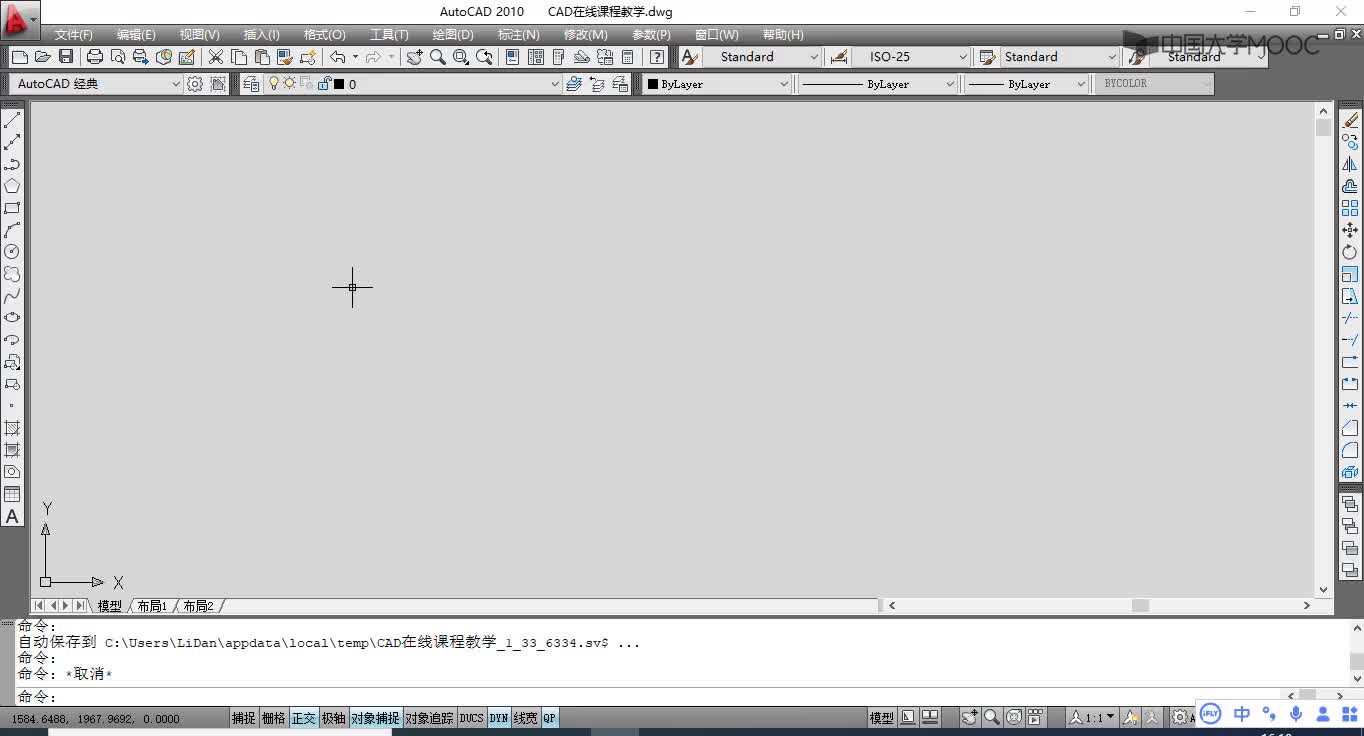1364x736 pixels.
Task: Click the black layer color swatch
Action: [x=339, y=84]
